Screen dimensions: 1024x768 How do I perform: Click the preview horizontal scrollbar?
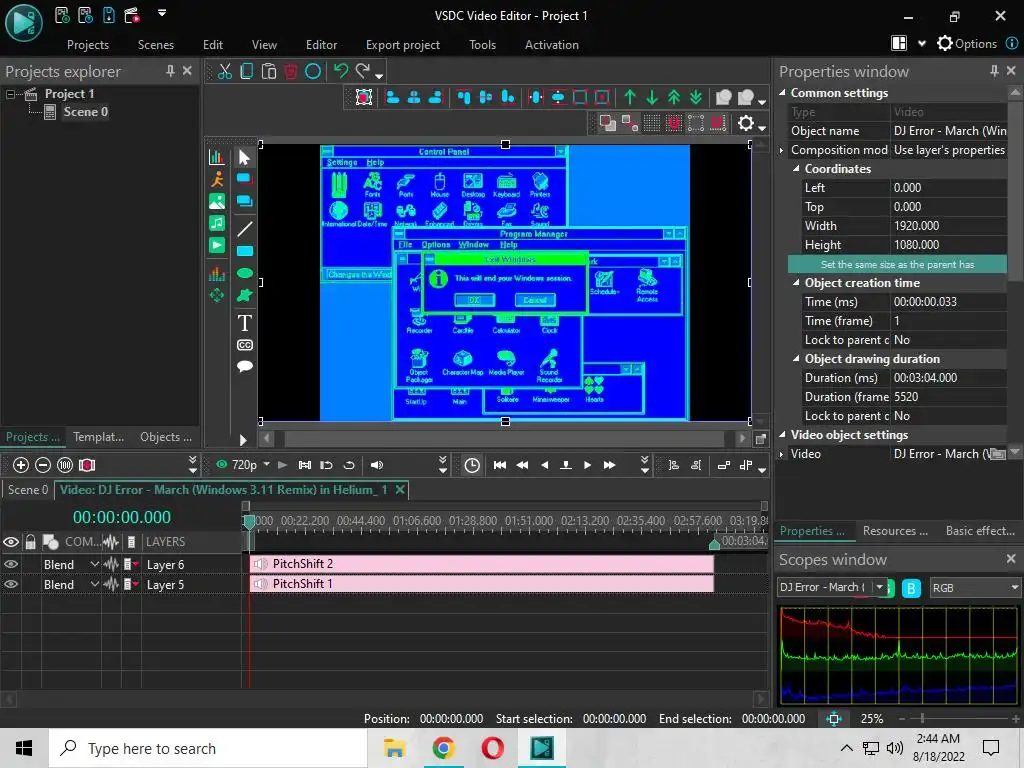click(504, 439)
